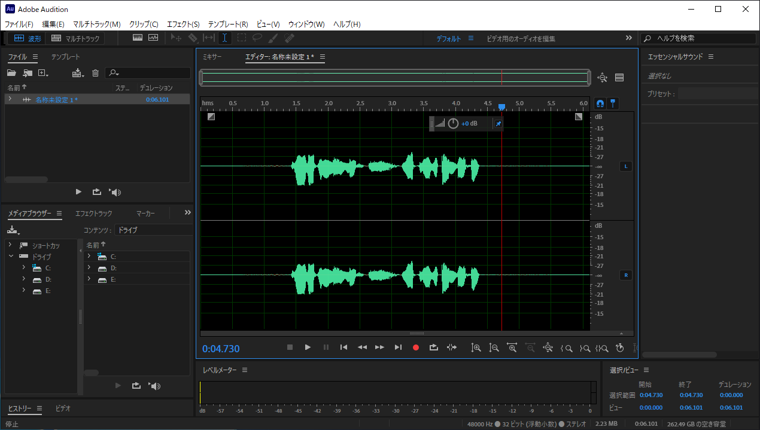Select the Spot Healing Brush tool
The image size is (760, 430).
pyautogui.click(x=289, y=38)
